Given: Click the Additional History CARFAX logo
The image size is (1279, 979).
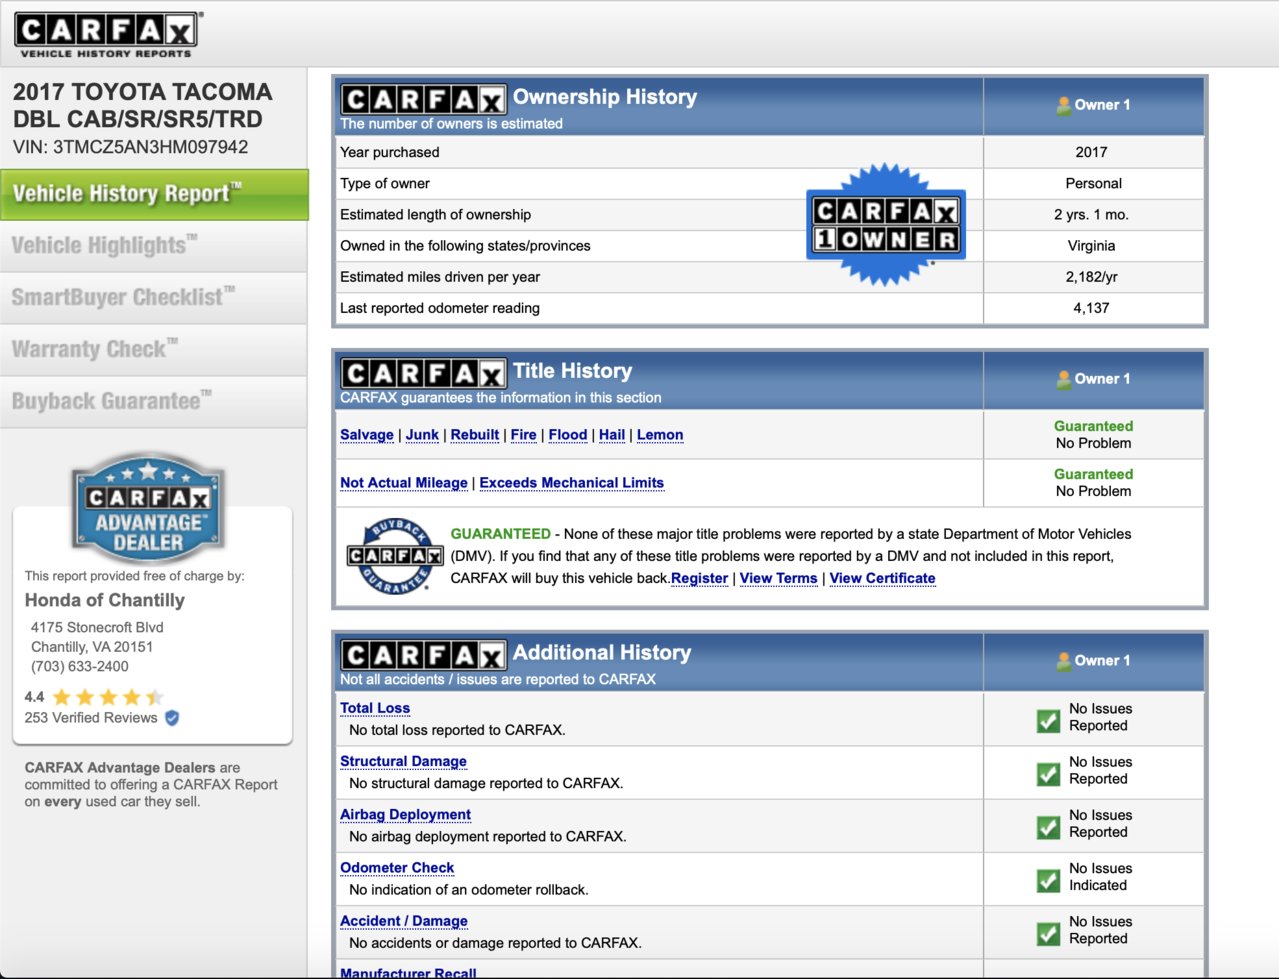Looking at the screenshot, I should click(x=423, y=656).
